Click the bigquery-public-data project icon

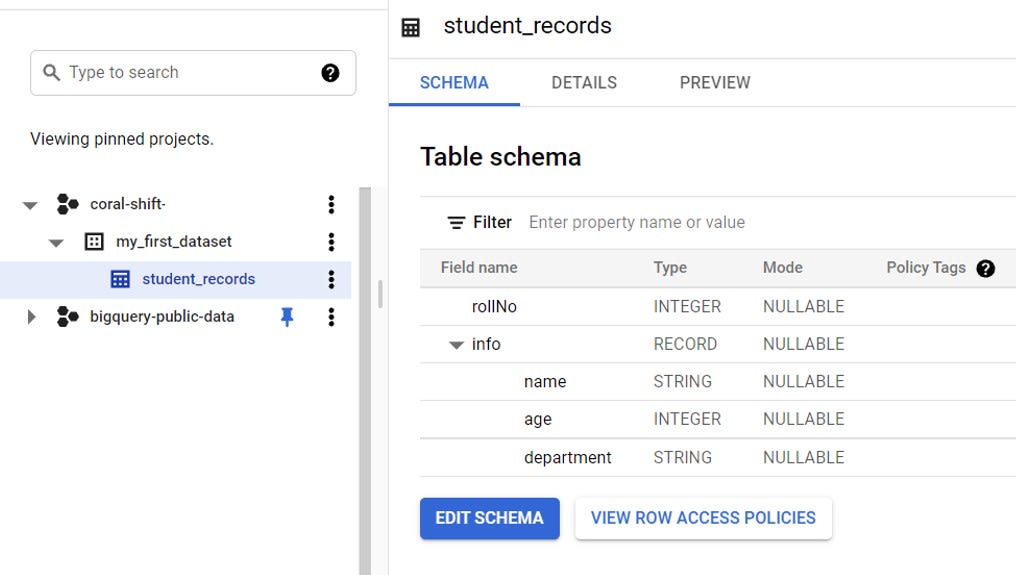tap(67, 316)
